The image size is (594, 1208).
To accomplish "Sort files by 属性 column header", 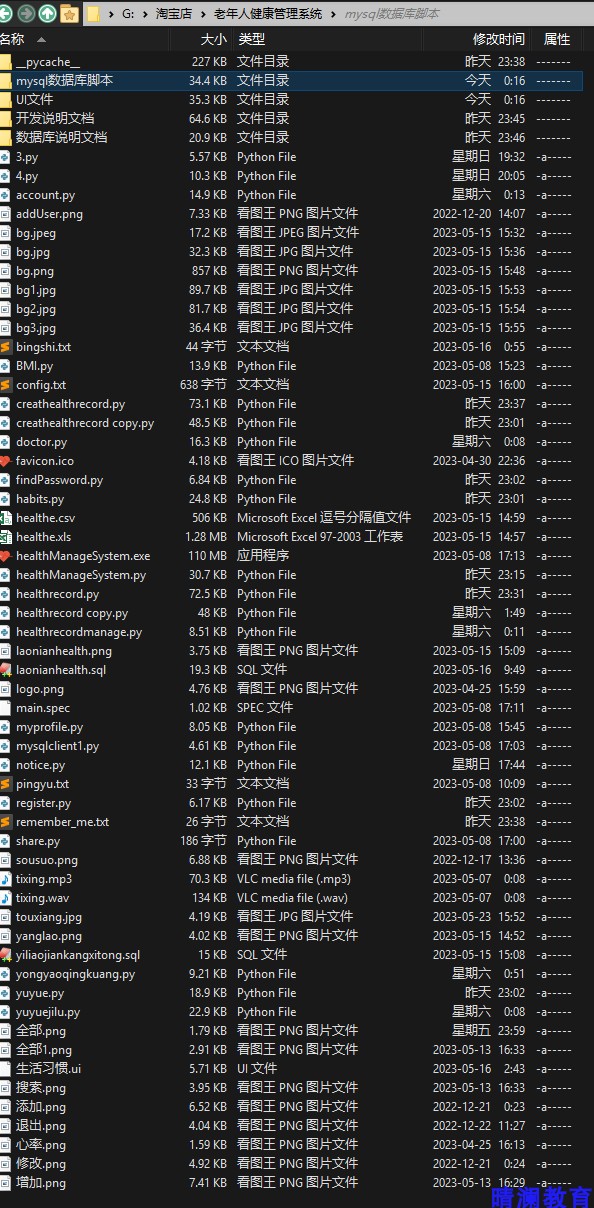I will click(x=556, y=39).
